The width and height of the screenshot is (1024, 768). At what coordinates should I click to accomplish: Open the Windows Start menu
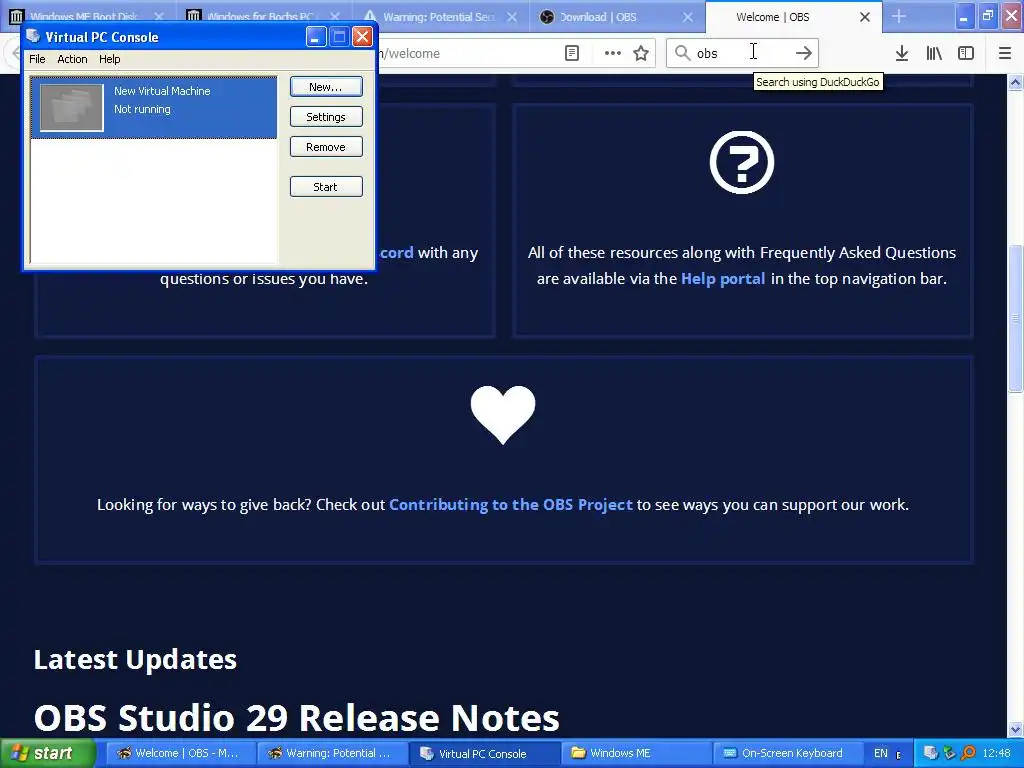pyautogui.click(x=47, y=754)
